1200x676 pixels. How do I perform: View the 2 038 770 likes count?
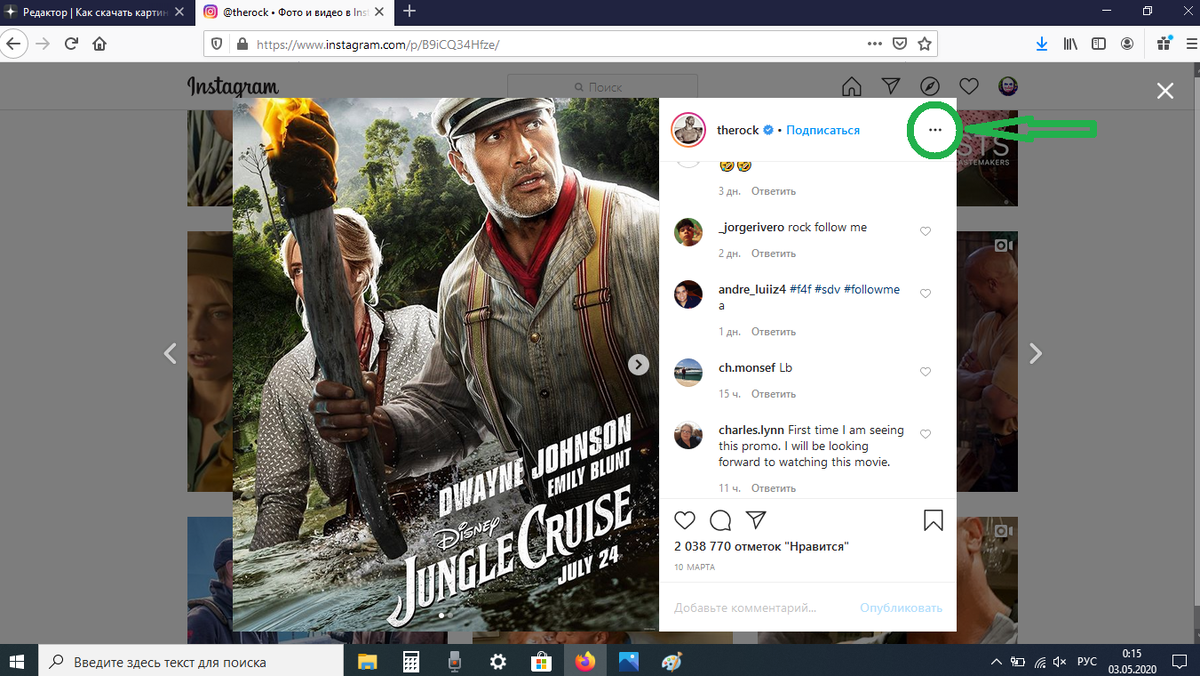tap(761, 546)
